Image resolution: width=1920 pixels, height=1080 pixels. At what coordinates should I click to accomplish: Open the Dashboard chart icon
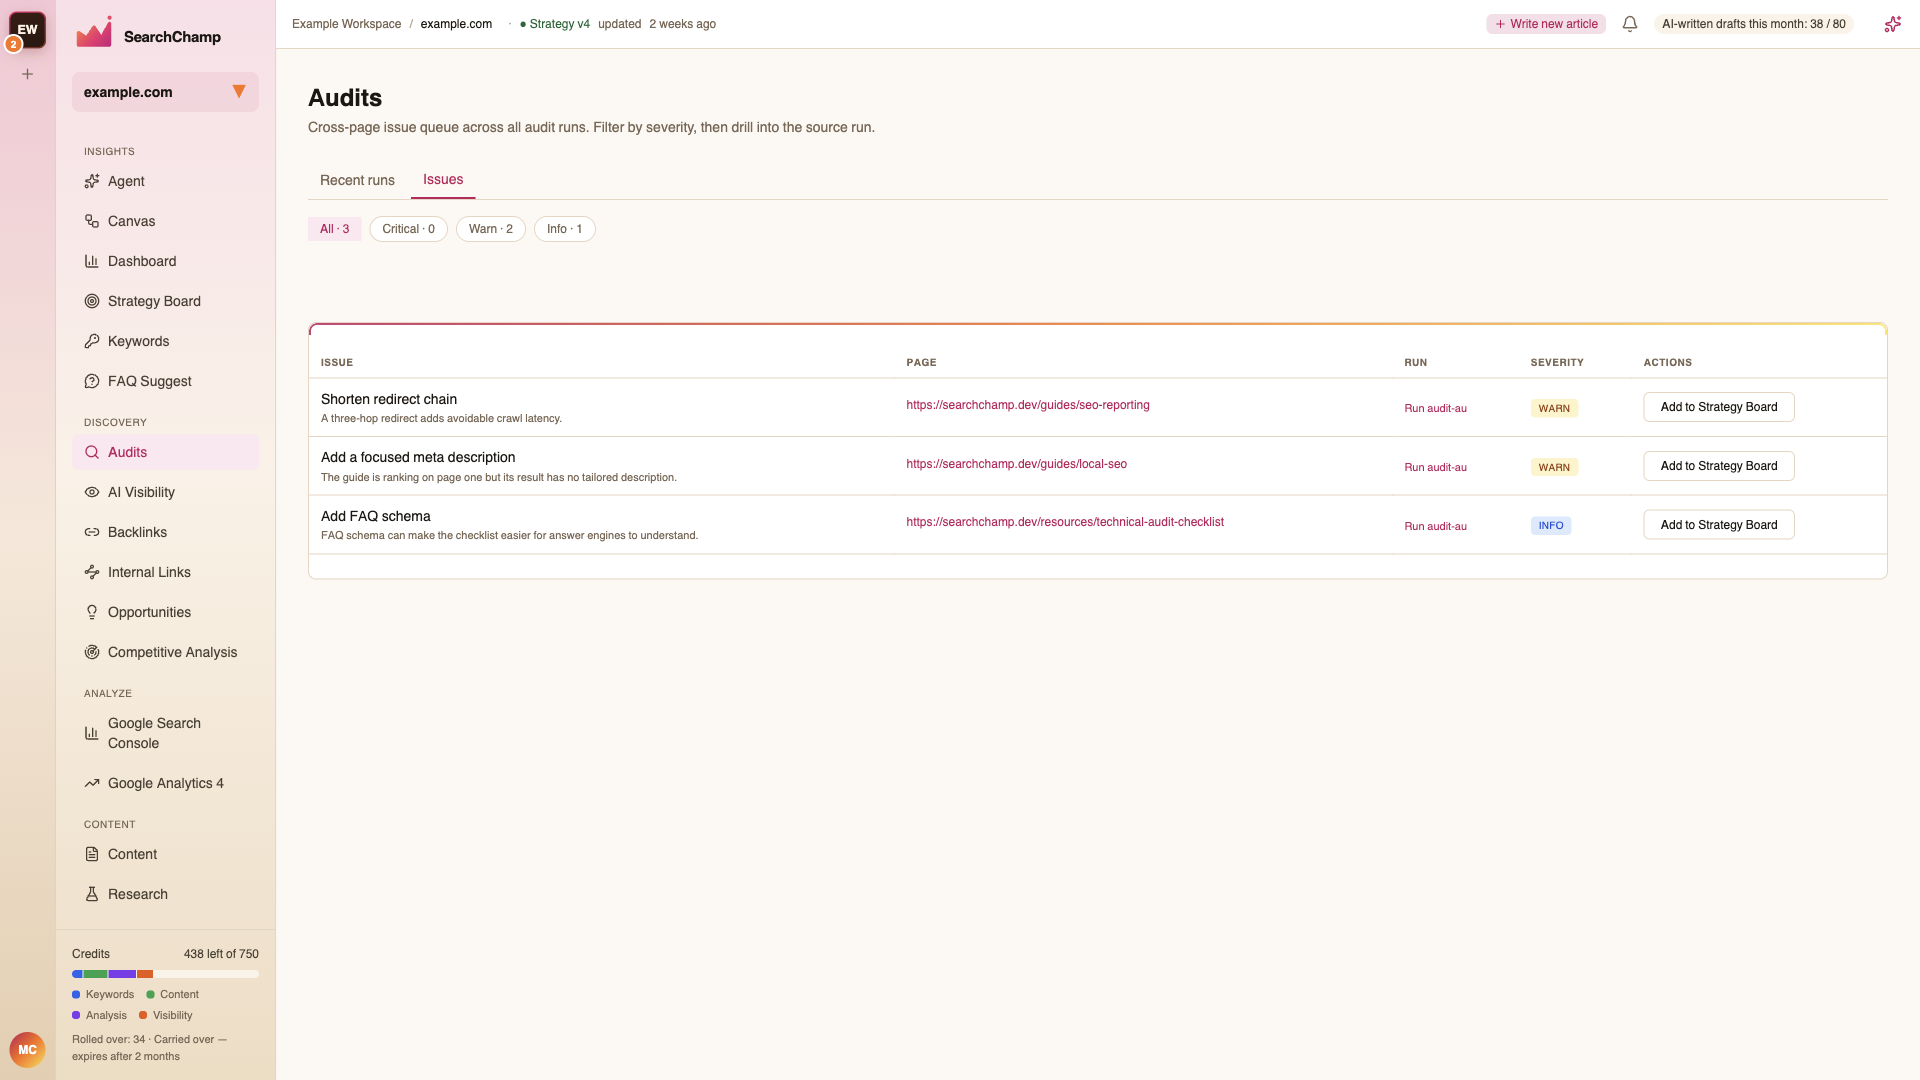(92, 261)
